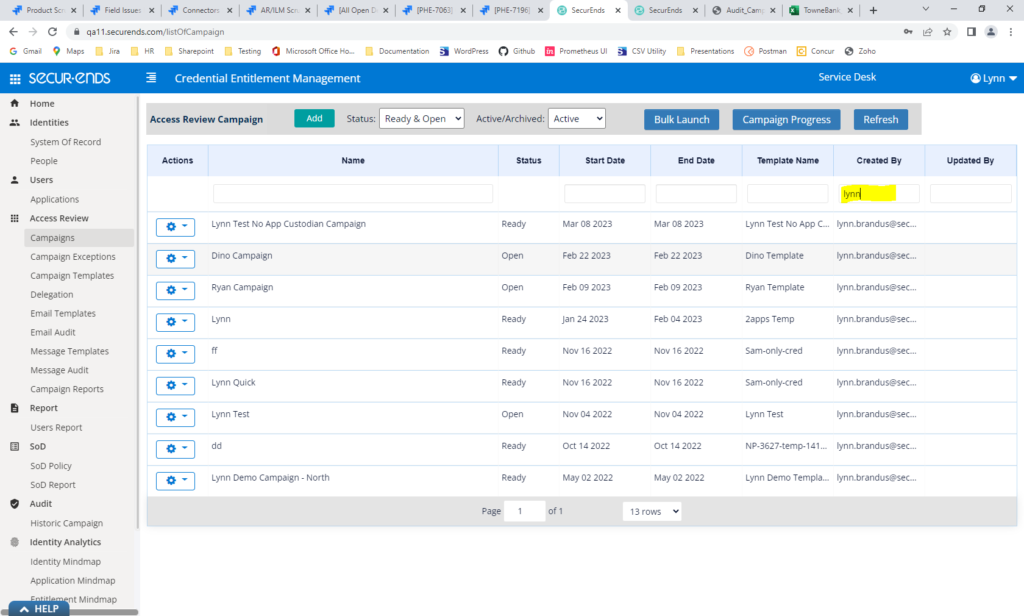Image resolution: width=1024 pixels, height=616 pixels.
Task: Click the Identities people icon
Action: point(14,122)
